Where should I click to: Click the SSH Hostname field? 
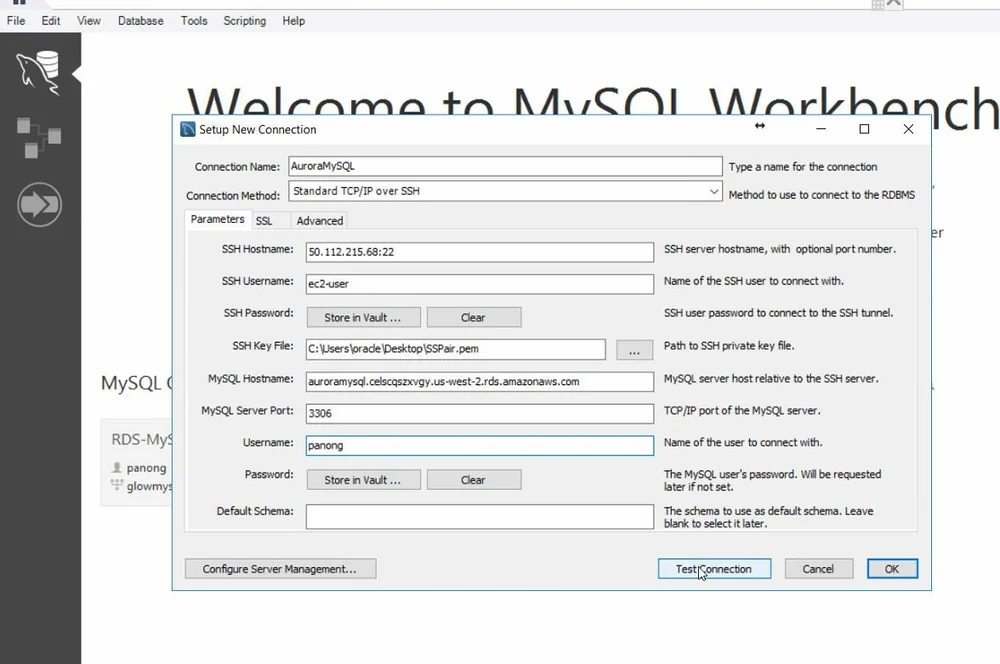tap(480, 252)
